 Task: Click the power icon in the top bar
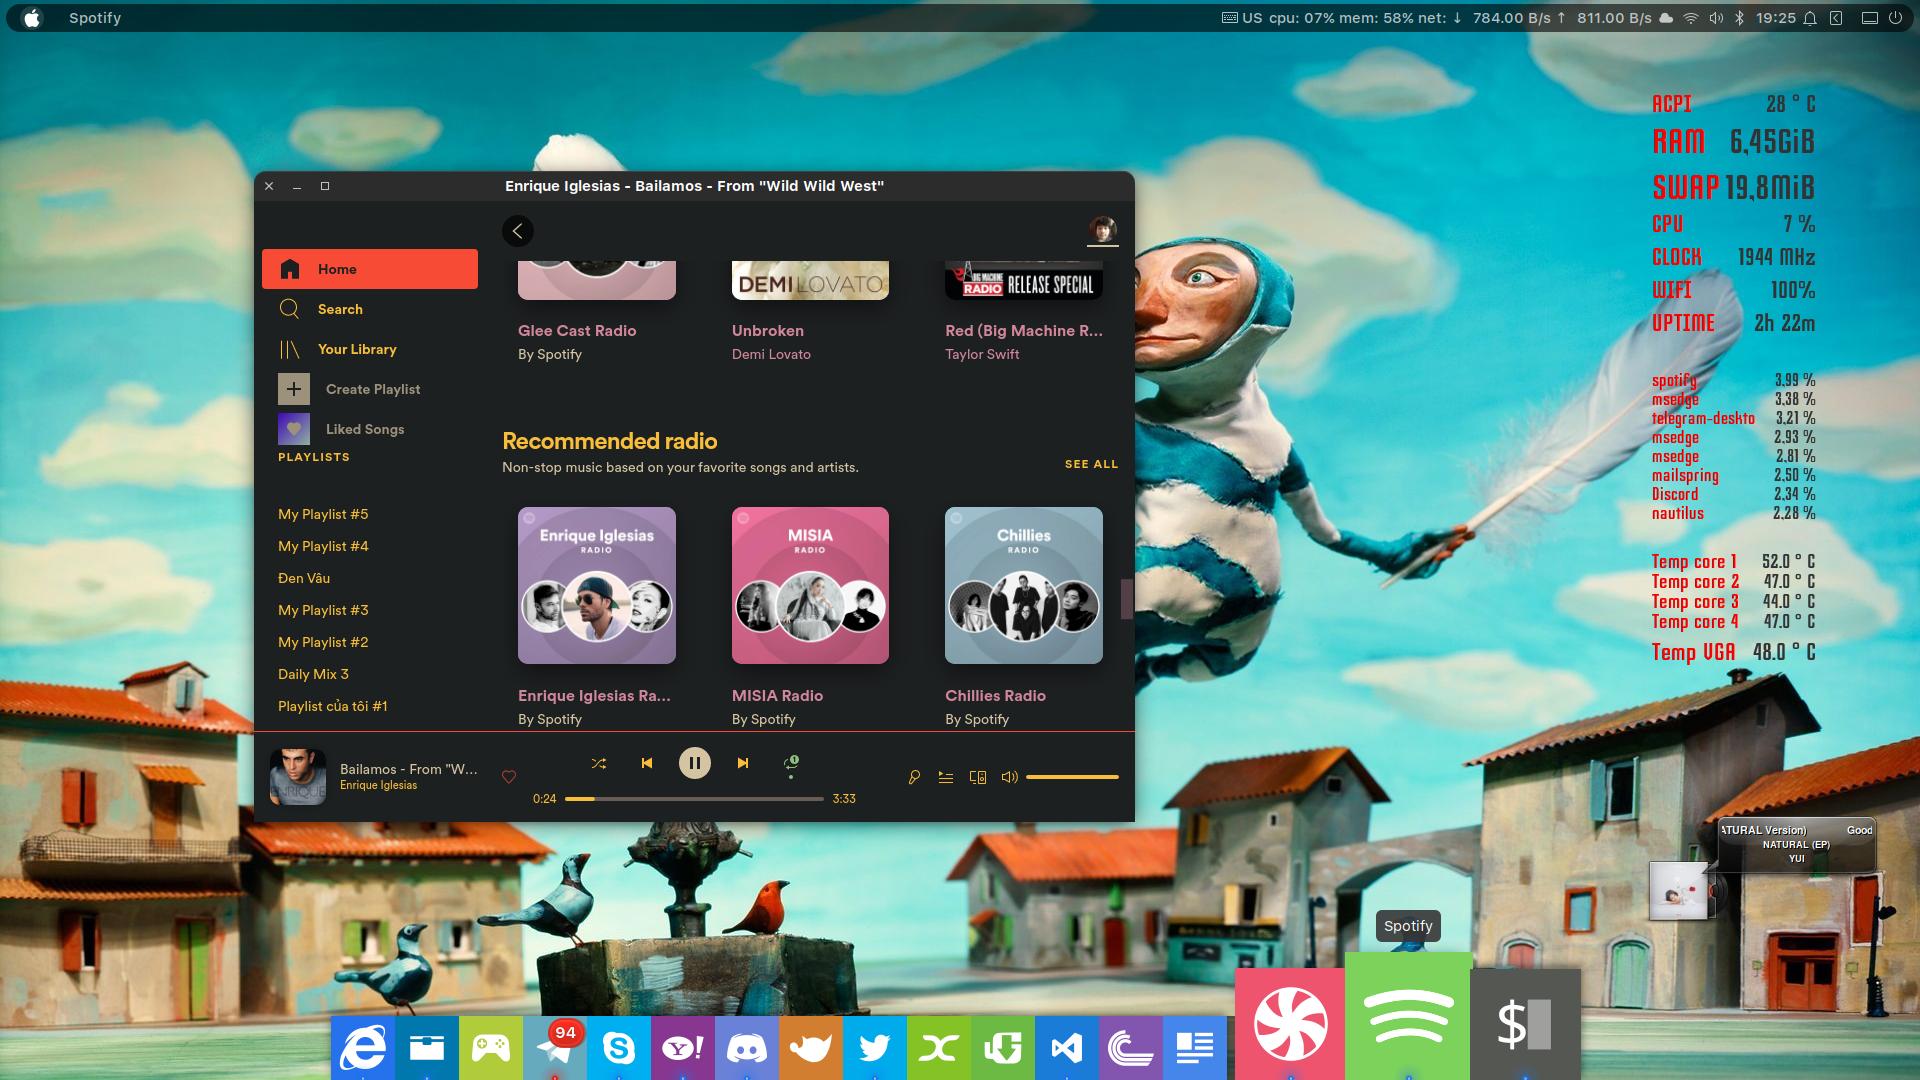[1895, 18]
